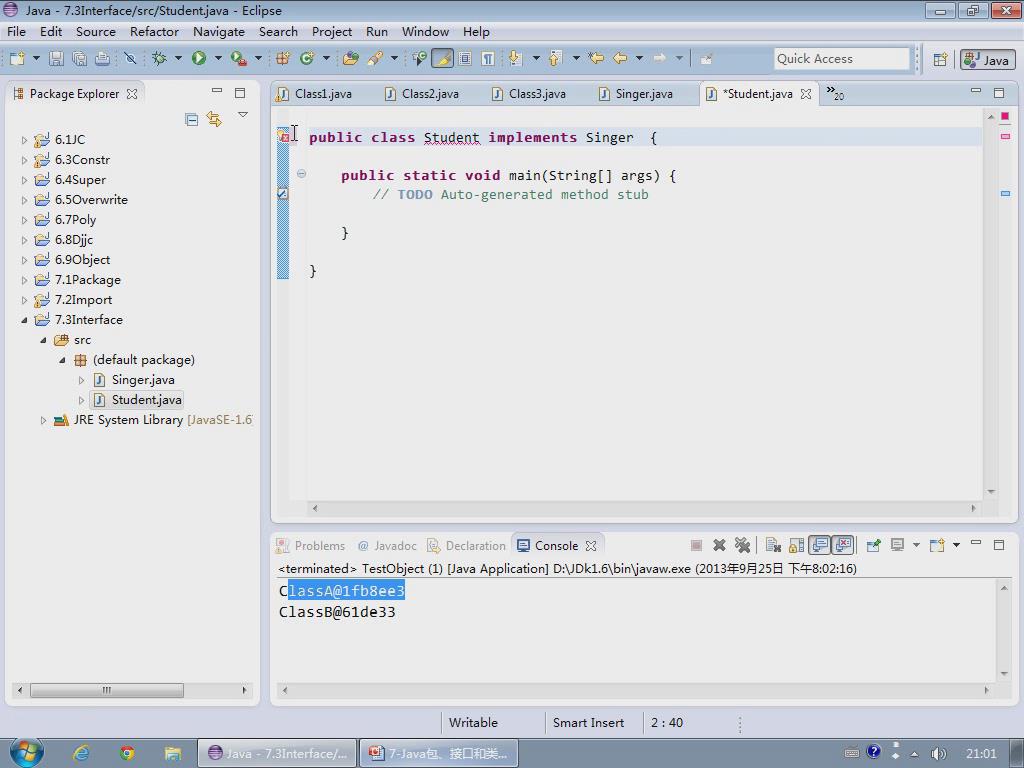Expand the 6.1JC project

tap(24, 140)
